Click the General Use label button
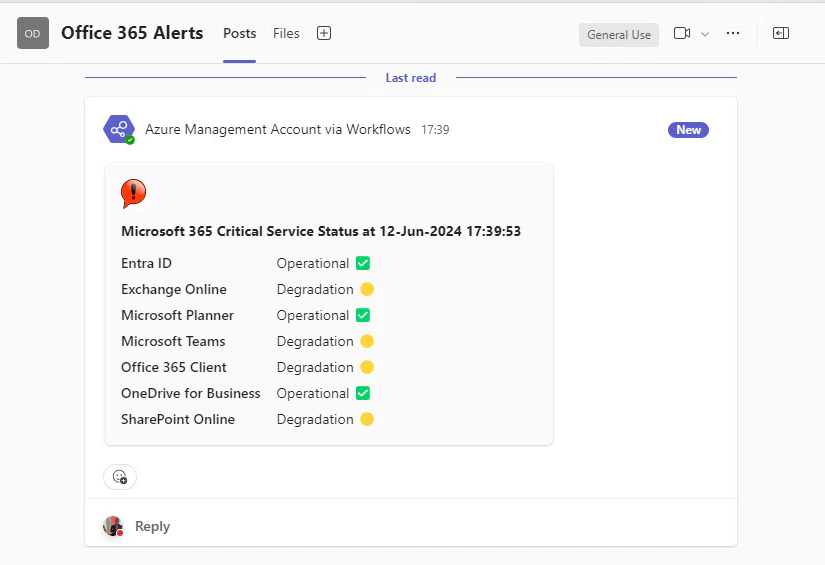Screen dimensions: 825x565 [x=619, y=35]
